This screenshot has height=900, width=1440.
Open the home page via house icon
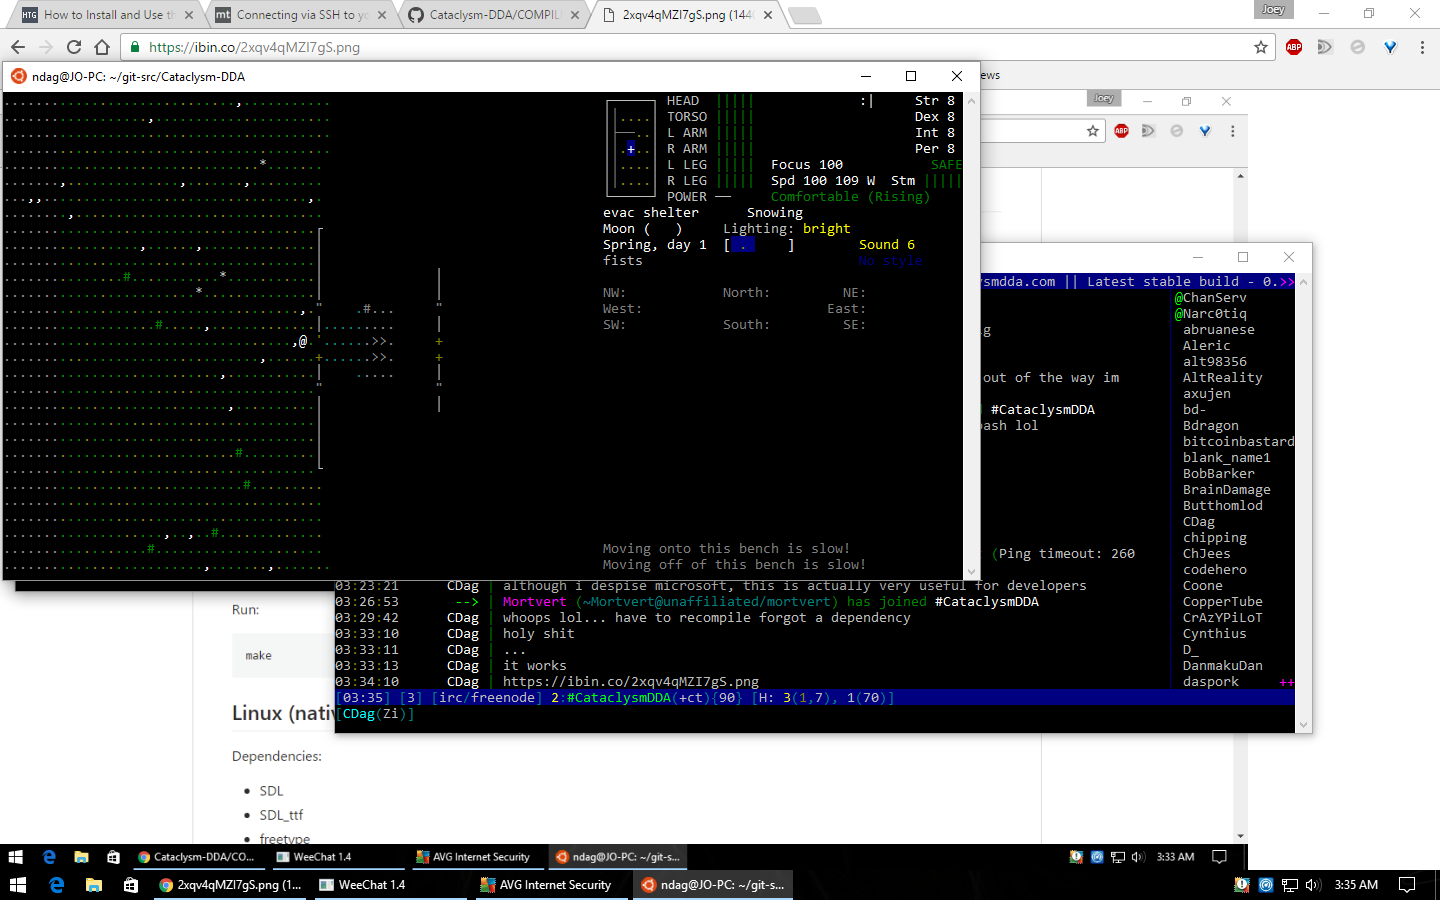102,47
